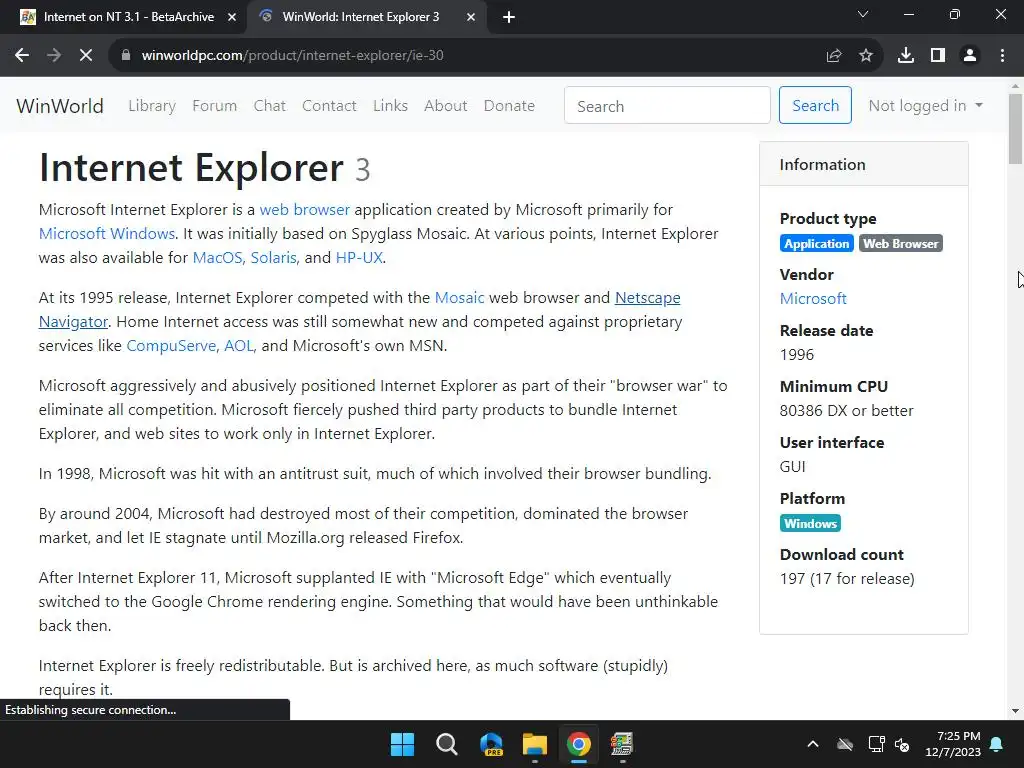This screenshot has height=768, width=1024.
Task: Open tab search chevron
Action: point(863,14)
